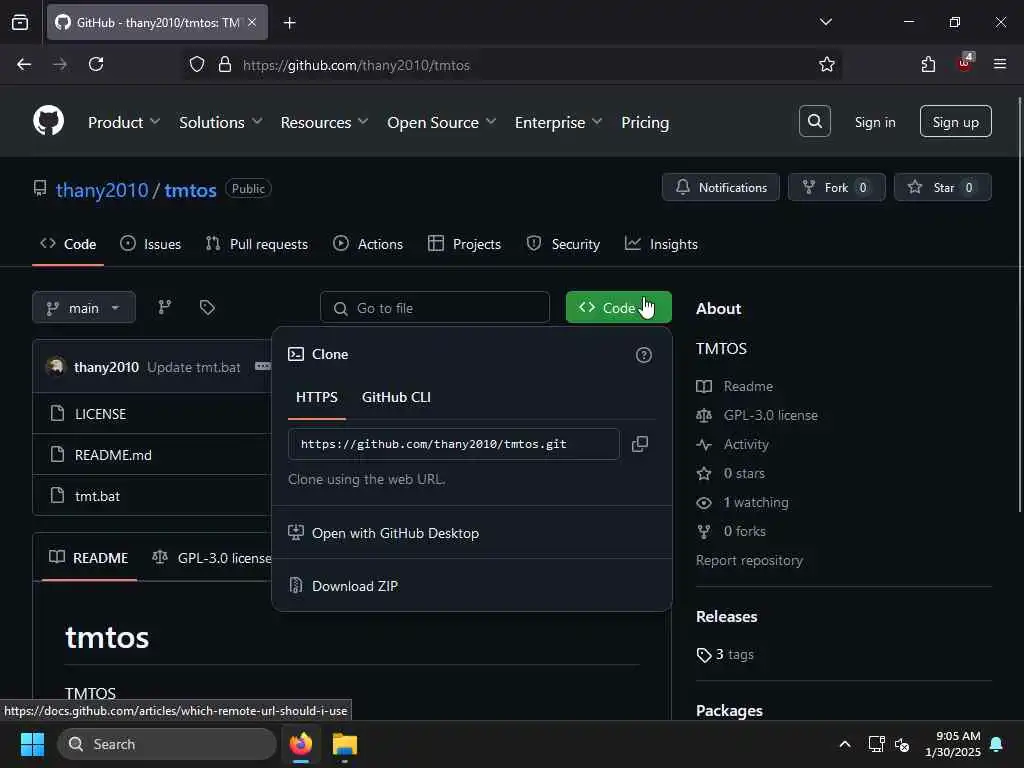Expand the Enterprise navigation menu
1024x768 pixels.
coord(558,122)
